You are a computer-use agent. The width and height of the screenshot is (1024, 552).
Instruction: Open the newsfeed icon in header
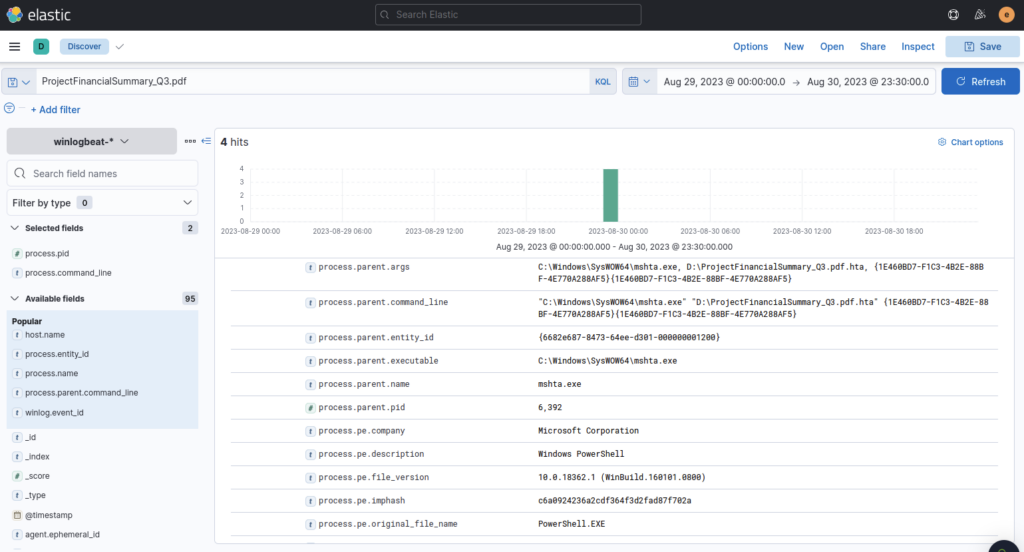point(980,14)
